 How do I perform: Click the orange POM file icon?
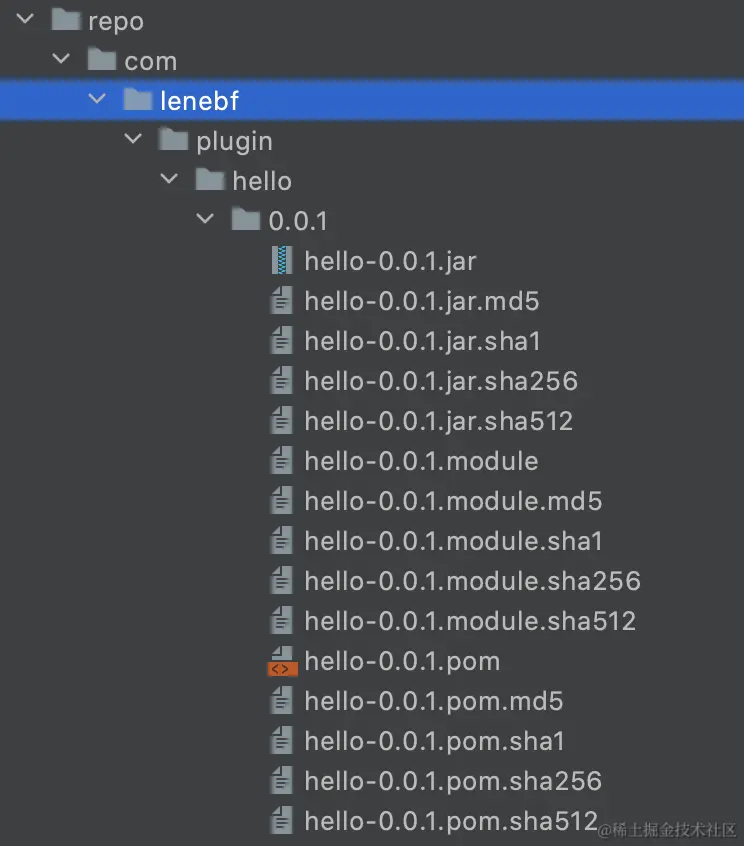(283, 661)
